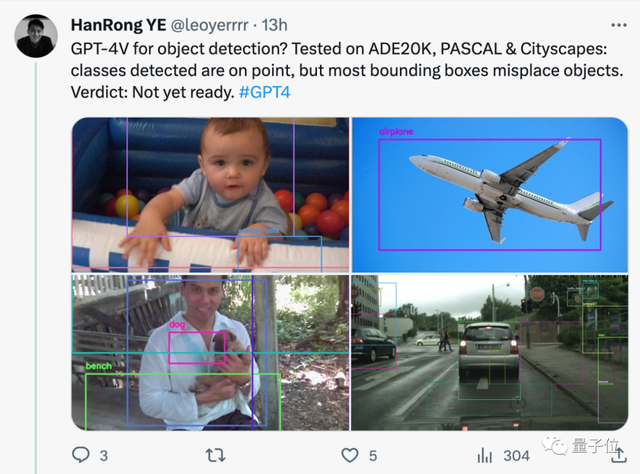
Task: Open the man holding dog image
Action: 211,352
